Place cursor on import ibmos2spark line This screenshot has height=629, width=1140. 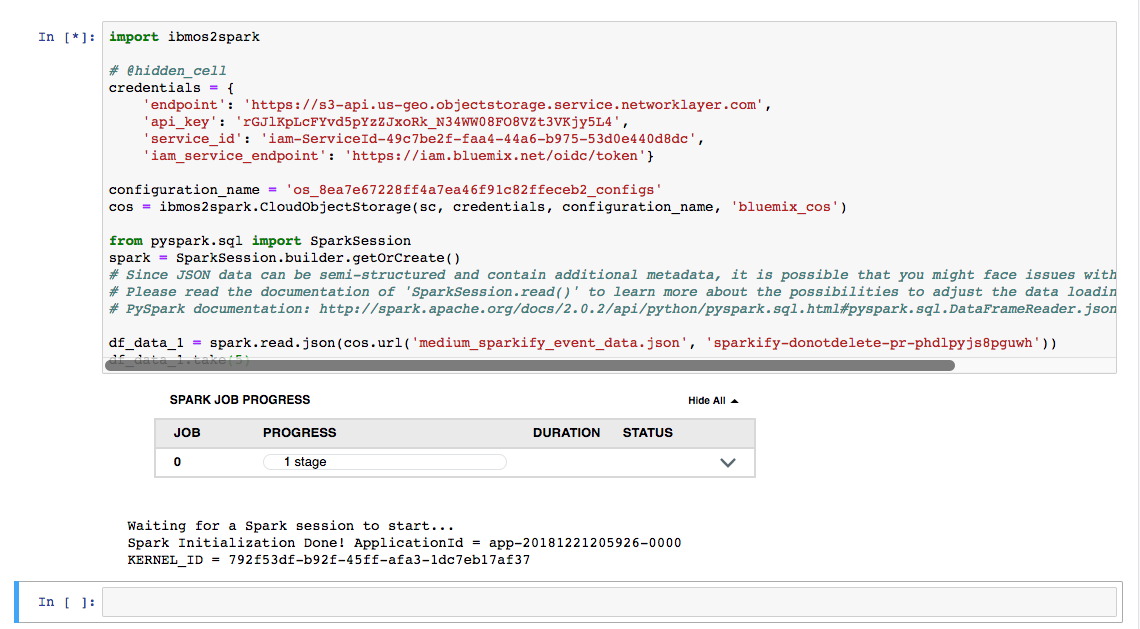point(185,37)
